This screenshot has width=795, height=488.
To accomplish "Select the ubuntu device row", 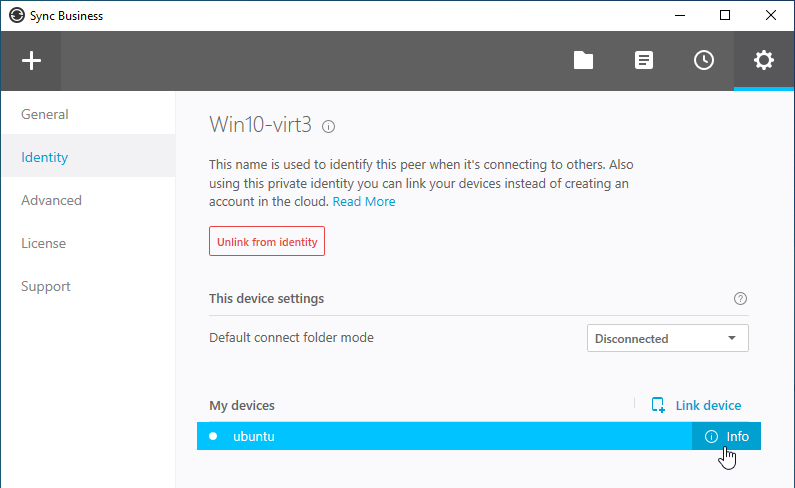I will tap(479, 436).
